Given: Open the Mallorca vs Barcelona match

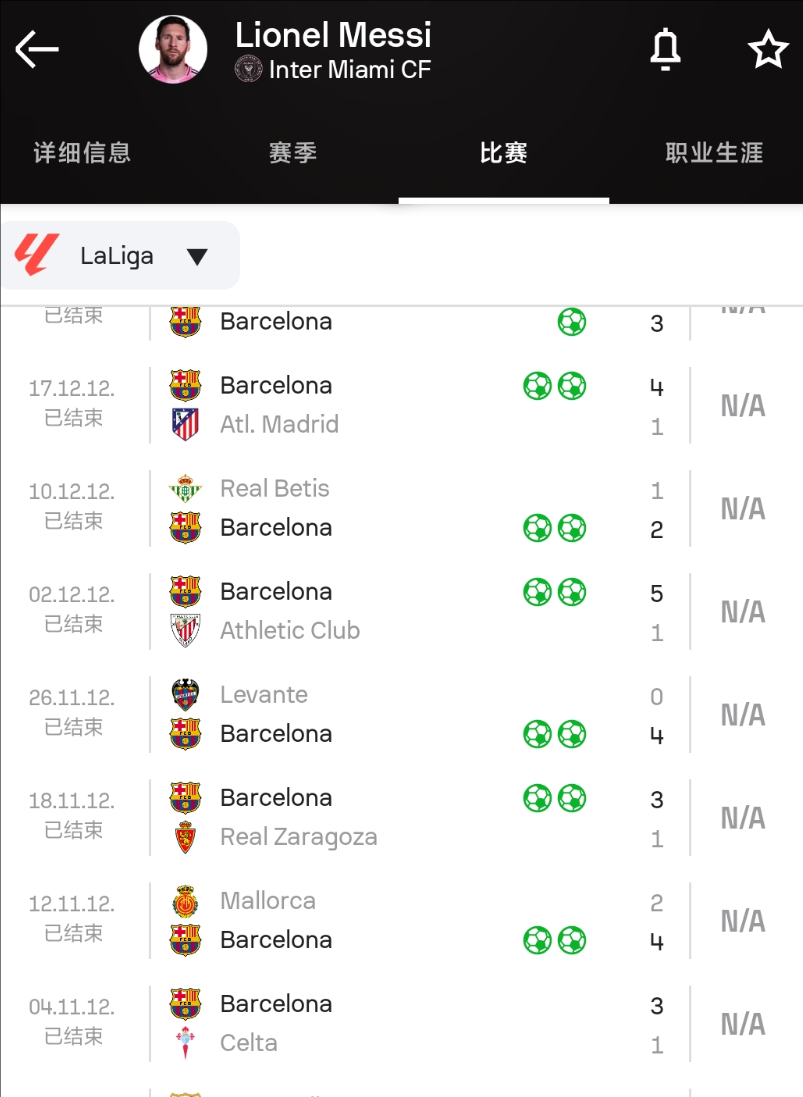Looking at the screenshot, I should pyautogui.click(x=402, y=921).
